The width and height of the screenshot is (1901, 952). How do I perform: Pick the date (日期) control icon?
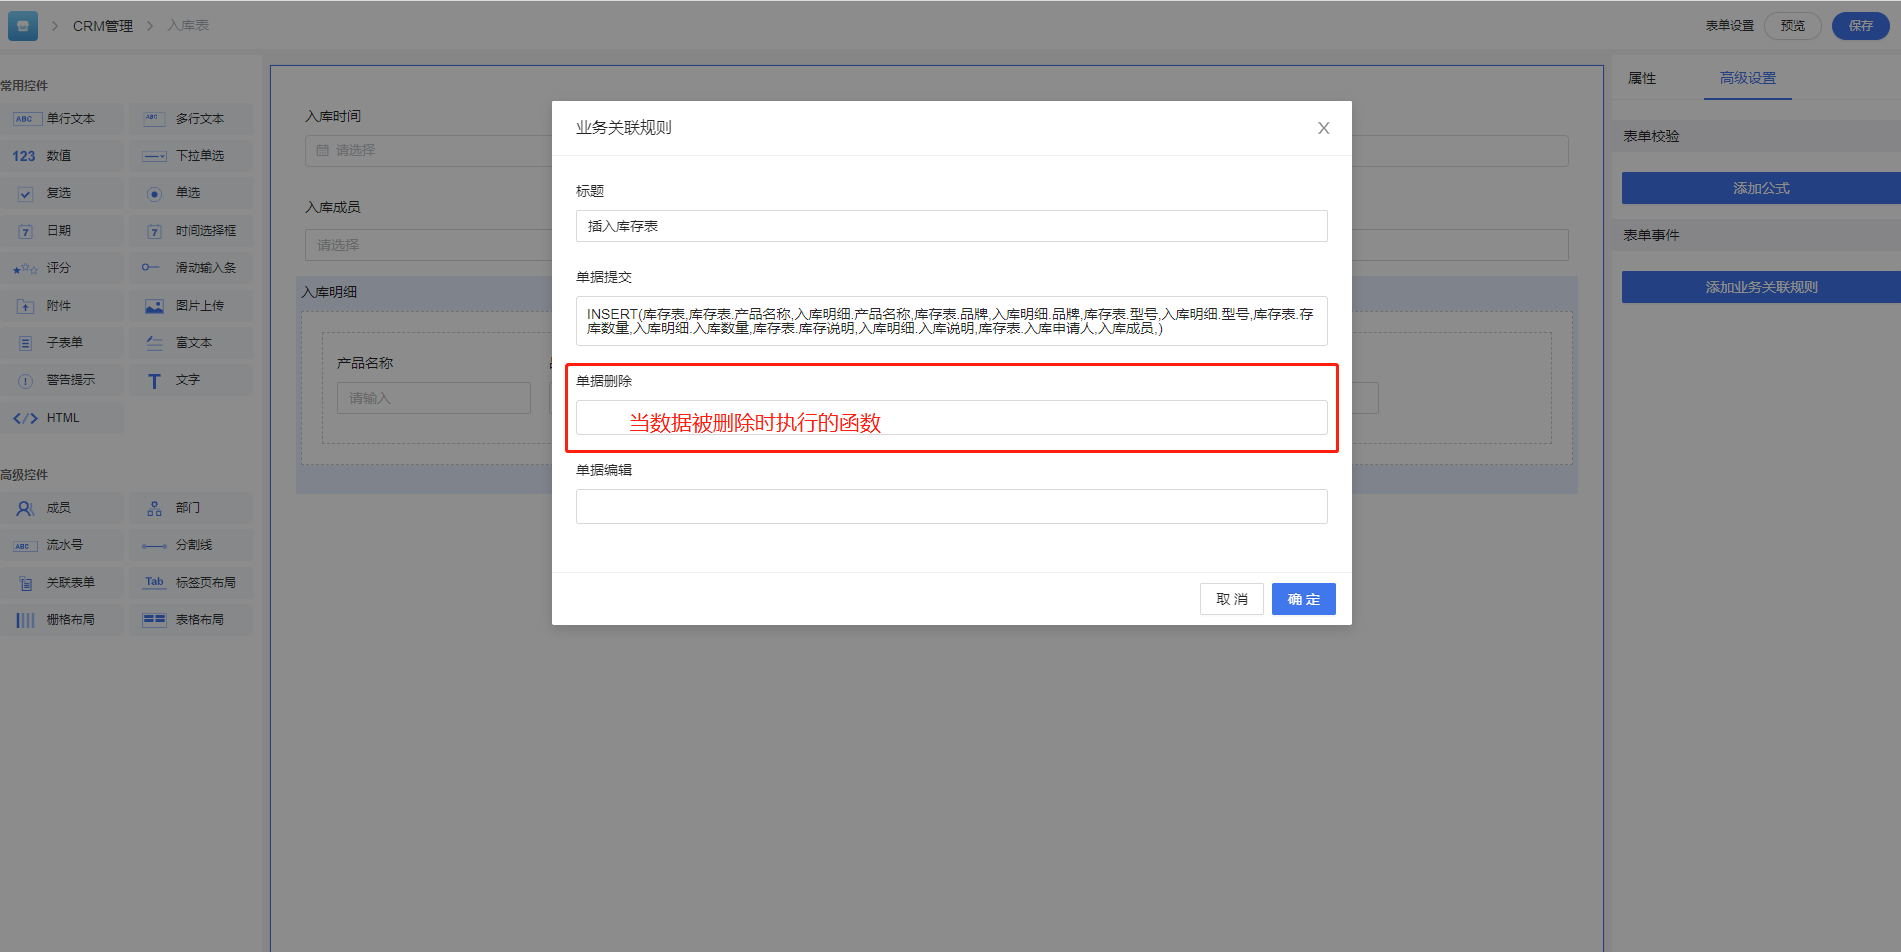click(26, 231)
